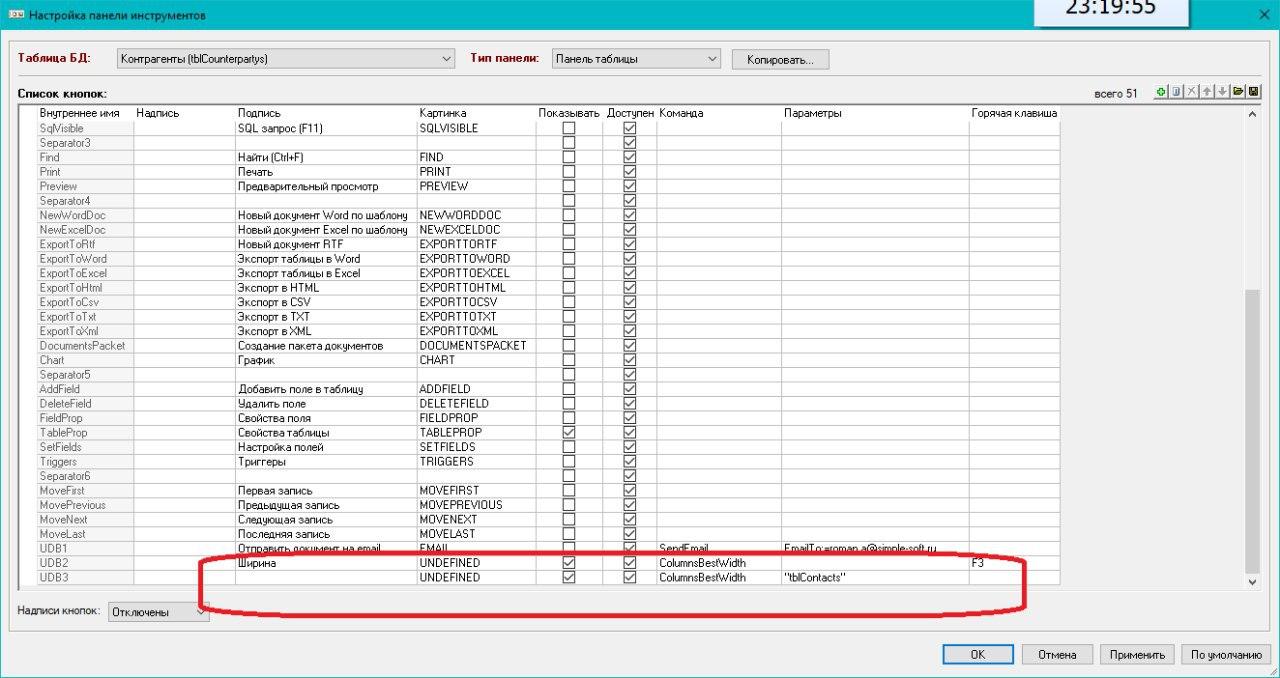Click the add separator icon
Screen dimensions: 1280x678
[1177, 92]
